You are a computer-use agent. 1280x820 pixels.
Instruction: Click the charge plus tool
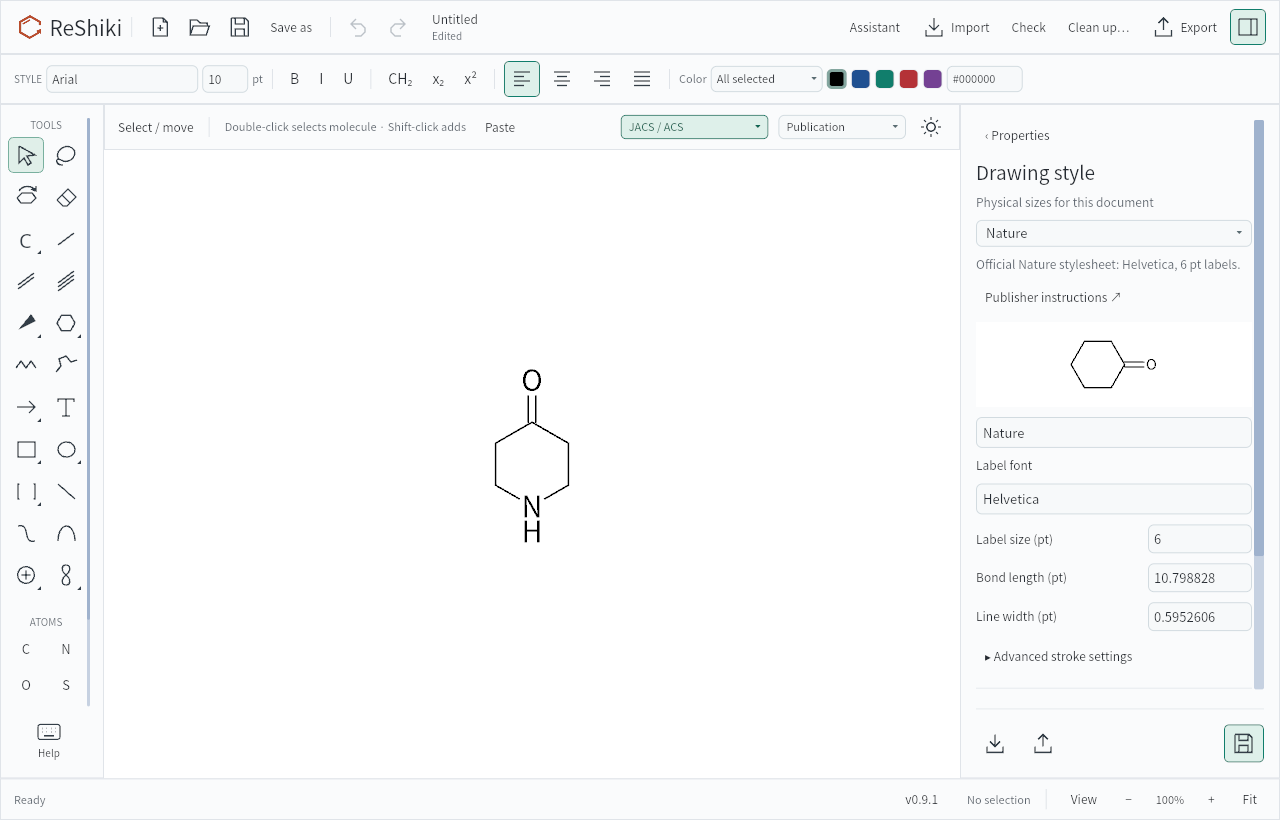point(26,575)
